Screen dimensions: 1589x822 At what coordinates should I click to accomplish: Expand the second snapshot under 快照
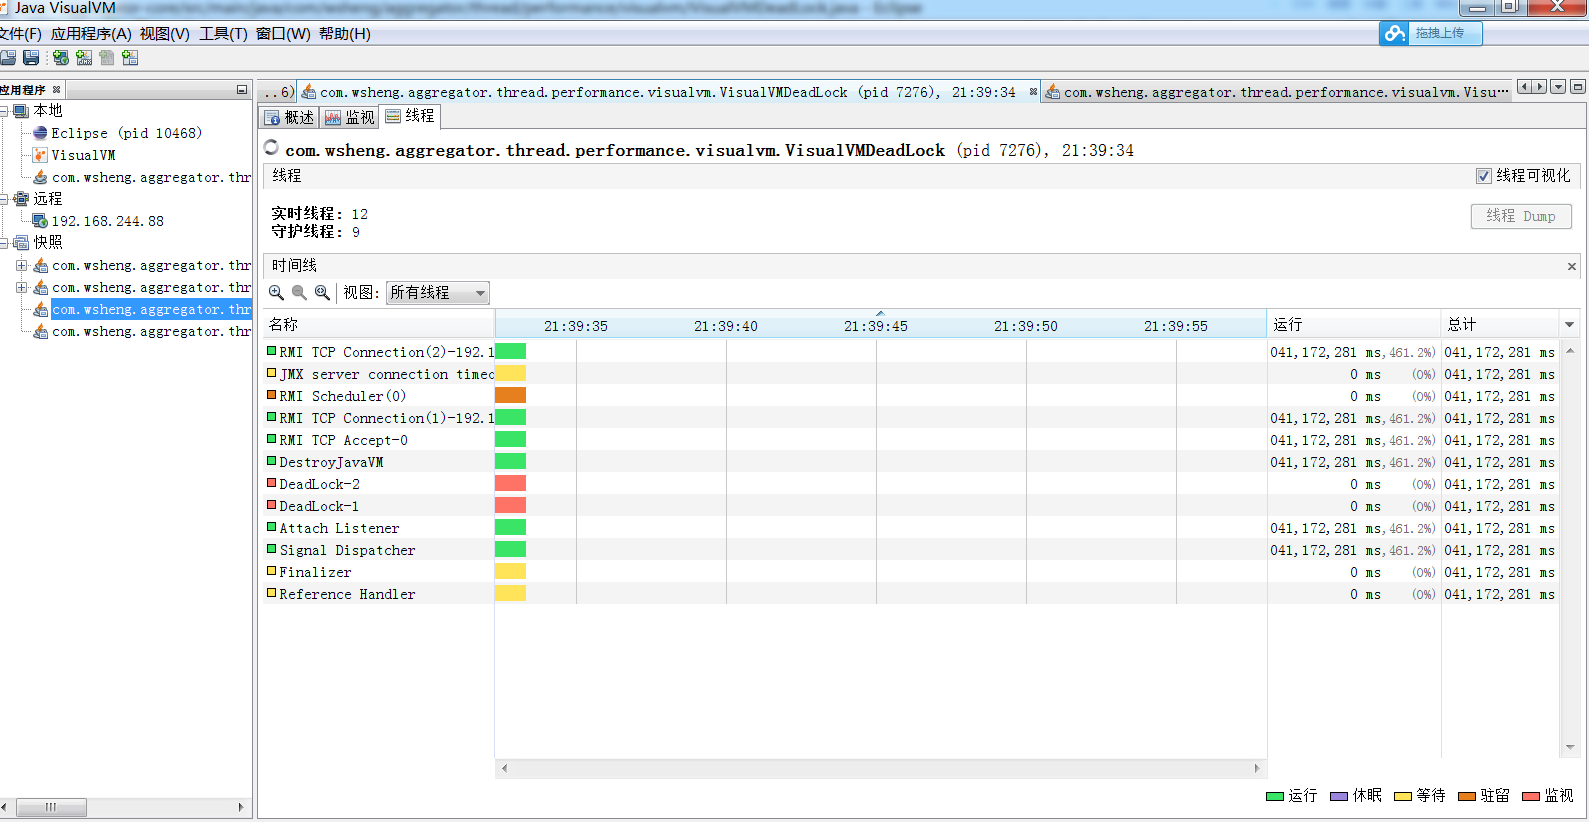click(x=21, y=288)
